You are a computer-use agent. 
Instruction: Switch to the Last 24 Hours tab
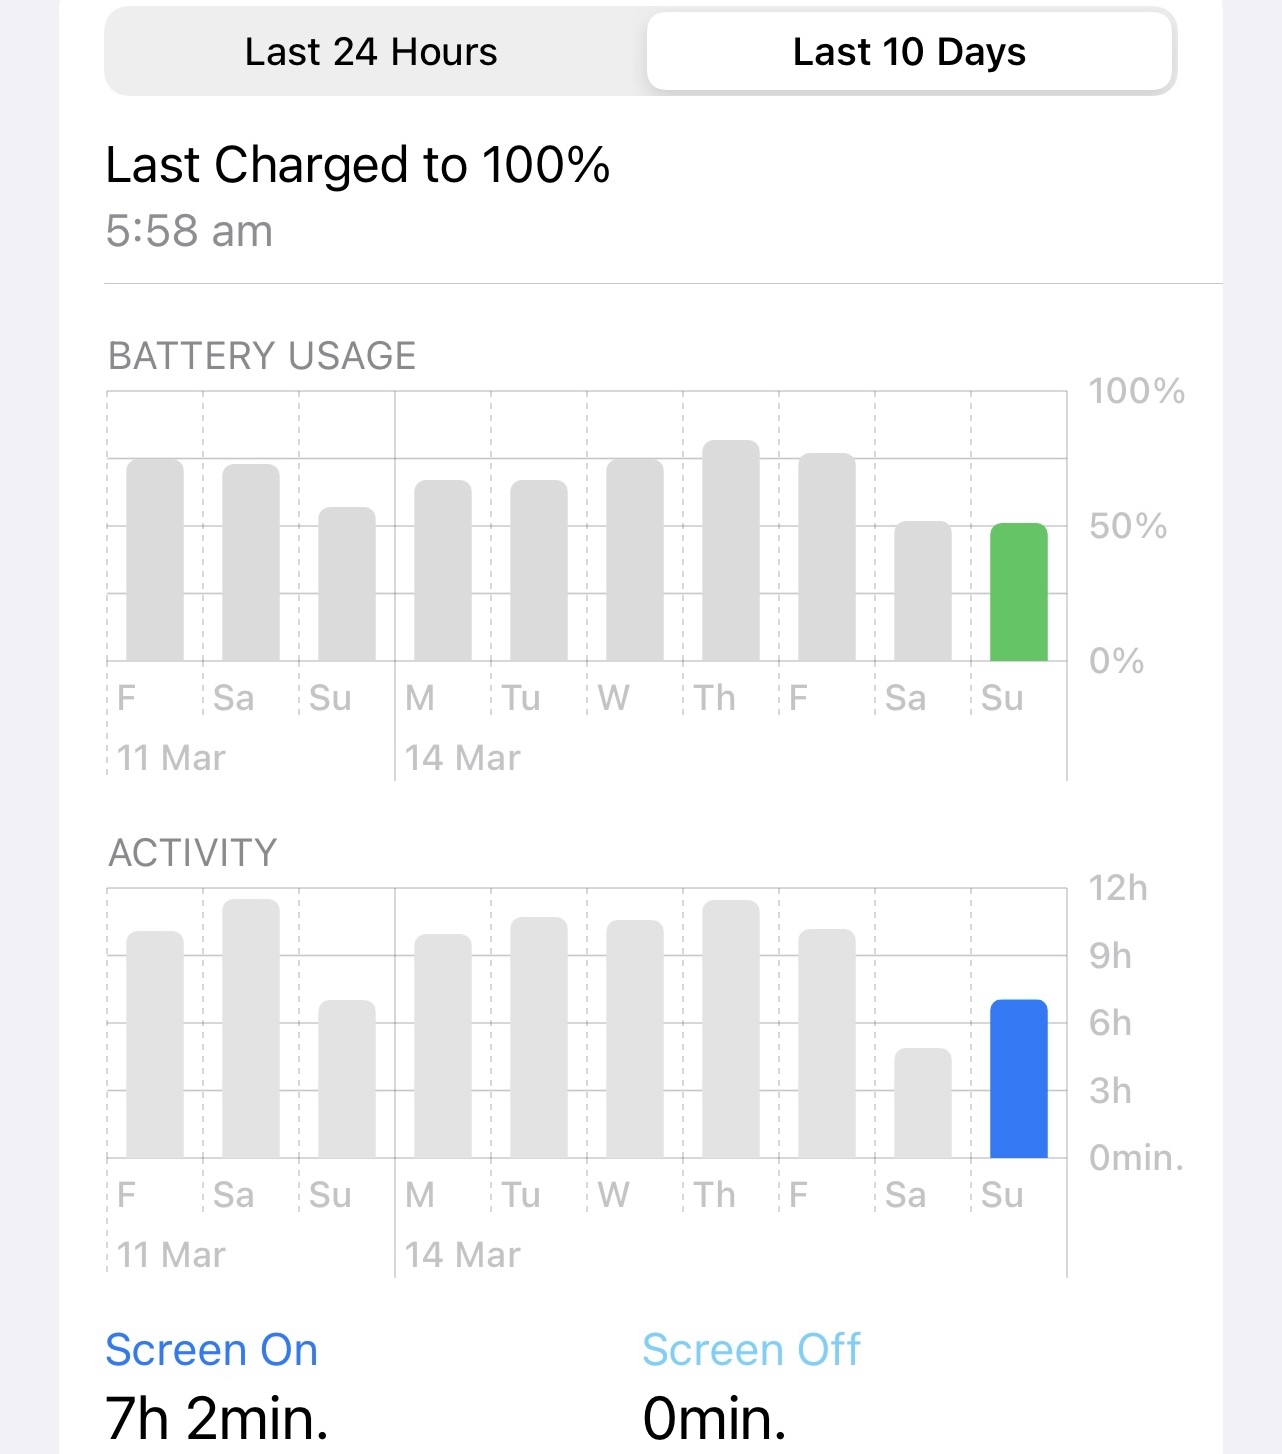pos(371,52)
